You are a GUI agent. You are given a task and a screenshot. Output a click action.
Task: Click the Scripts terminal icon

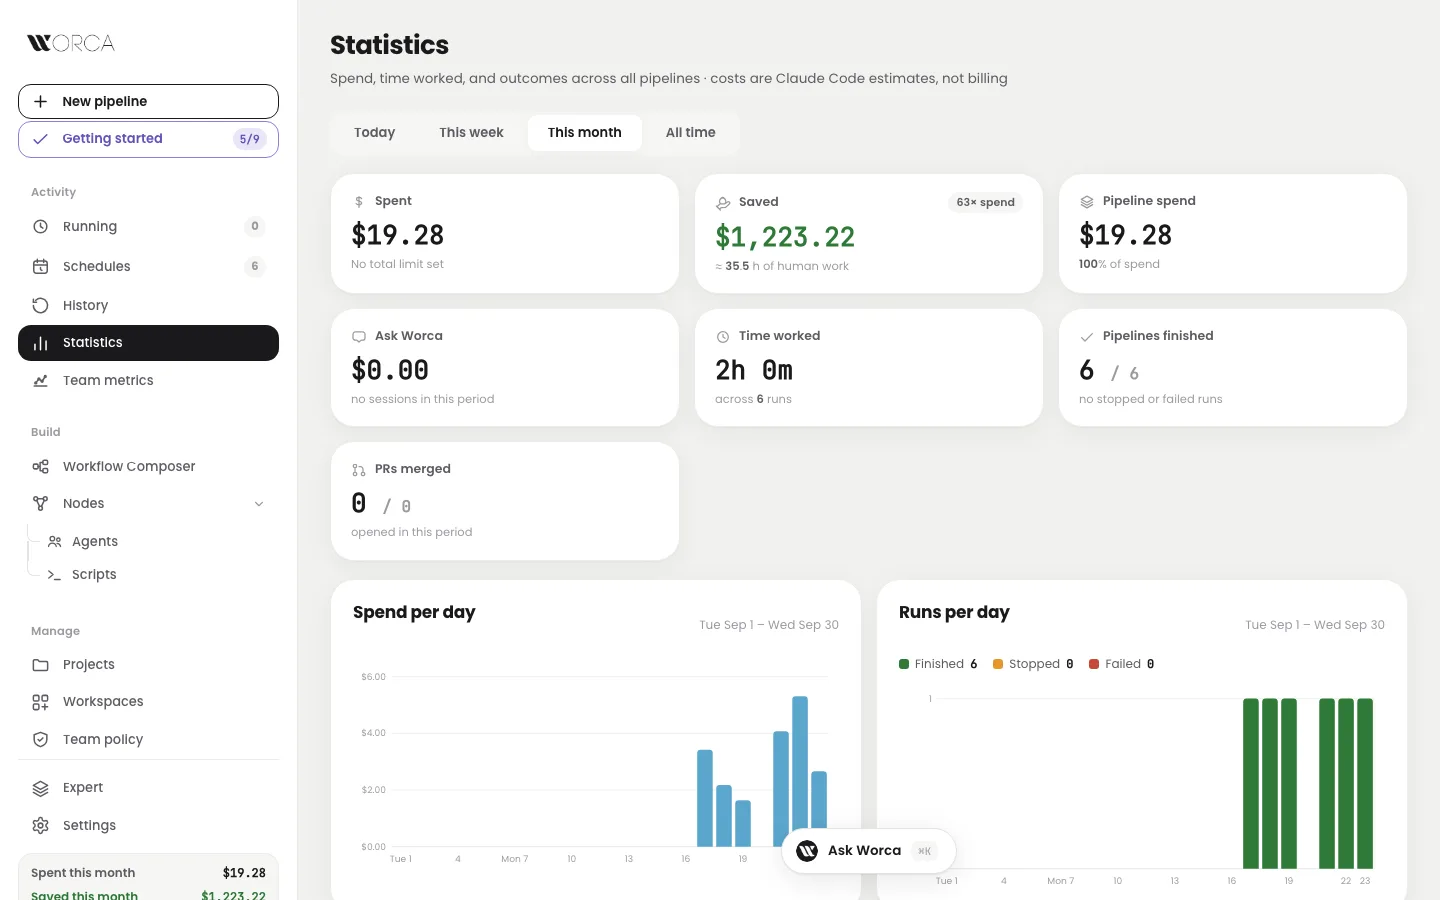pyautogui.click(x=55, y=575)
